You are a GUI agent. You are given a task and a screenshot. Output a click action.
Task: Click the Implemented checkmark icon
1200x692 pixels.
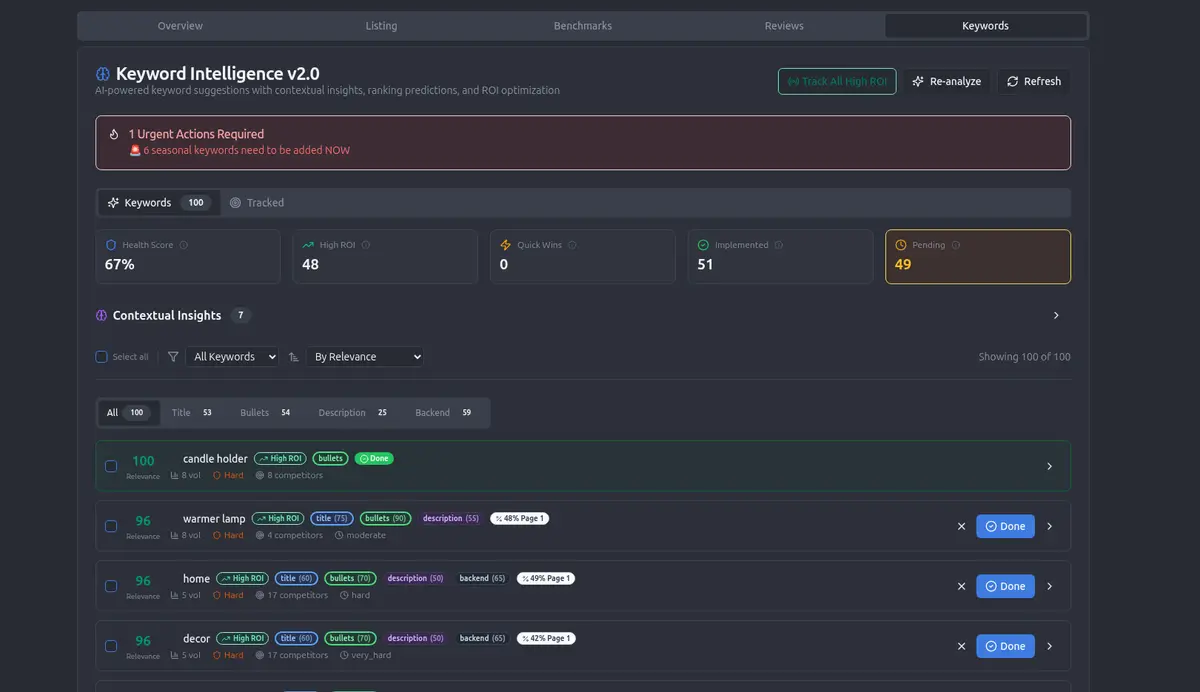702,244
